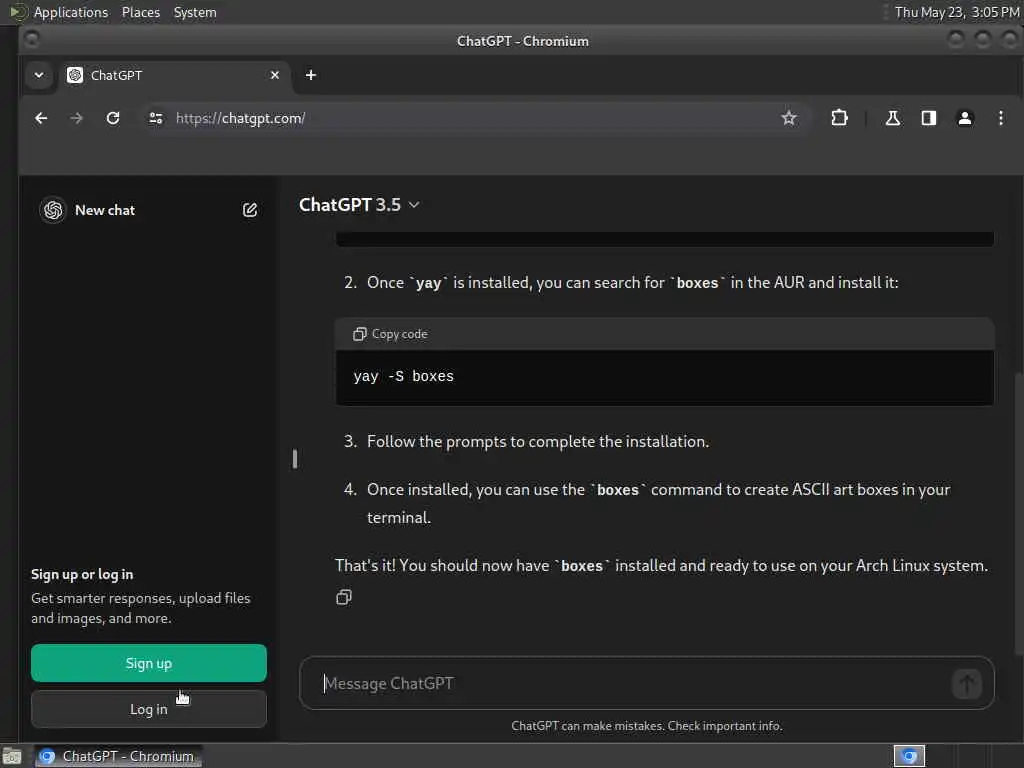Open Chromium three-dot menu
Viewport: 1024px width, 768px height.
click(x=1000, y=118)
